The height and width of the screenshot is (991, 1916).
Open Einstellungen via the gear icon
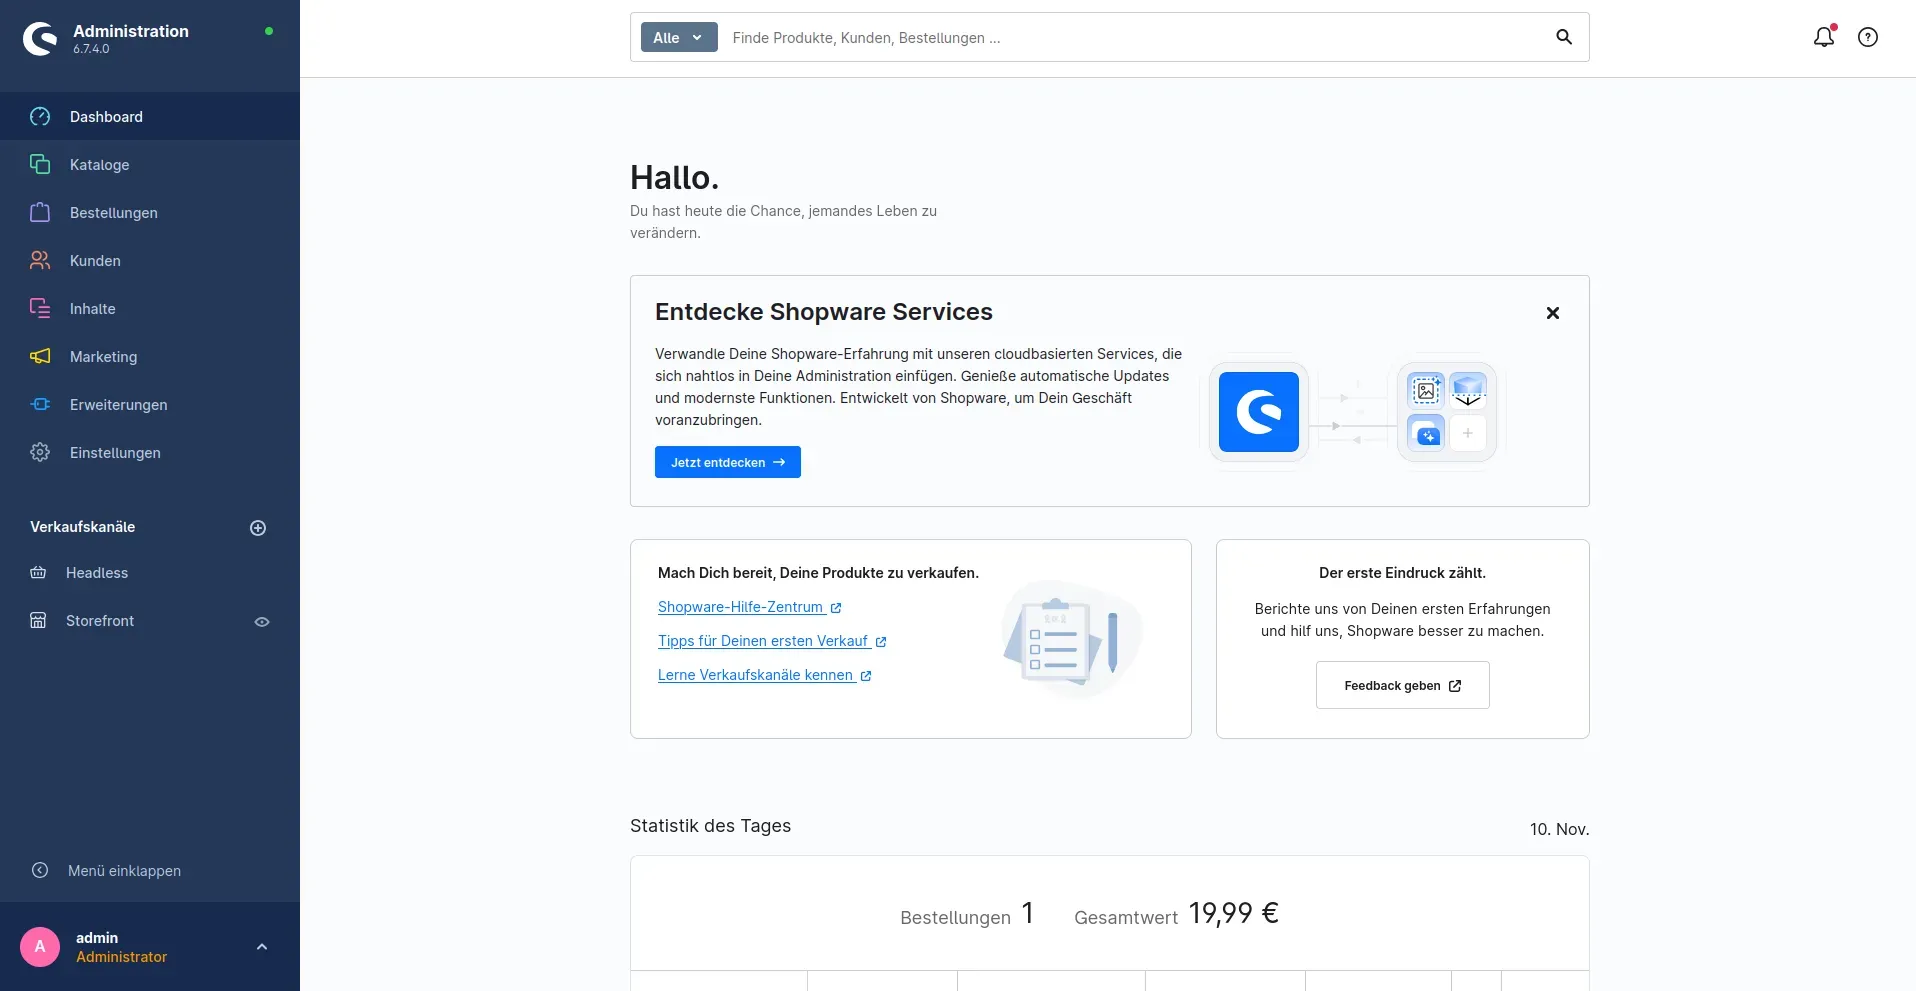(40, 453)
